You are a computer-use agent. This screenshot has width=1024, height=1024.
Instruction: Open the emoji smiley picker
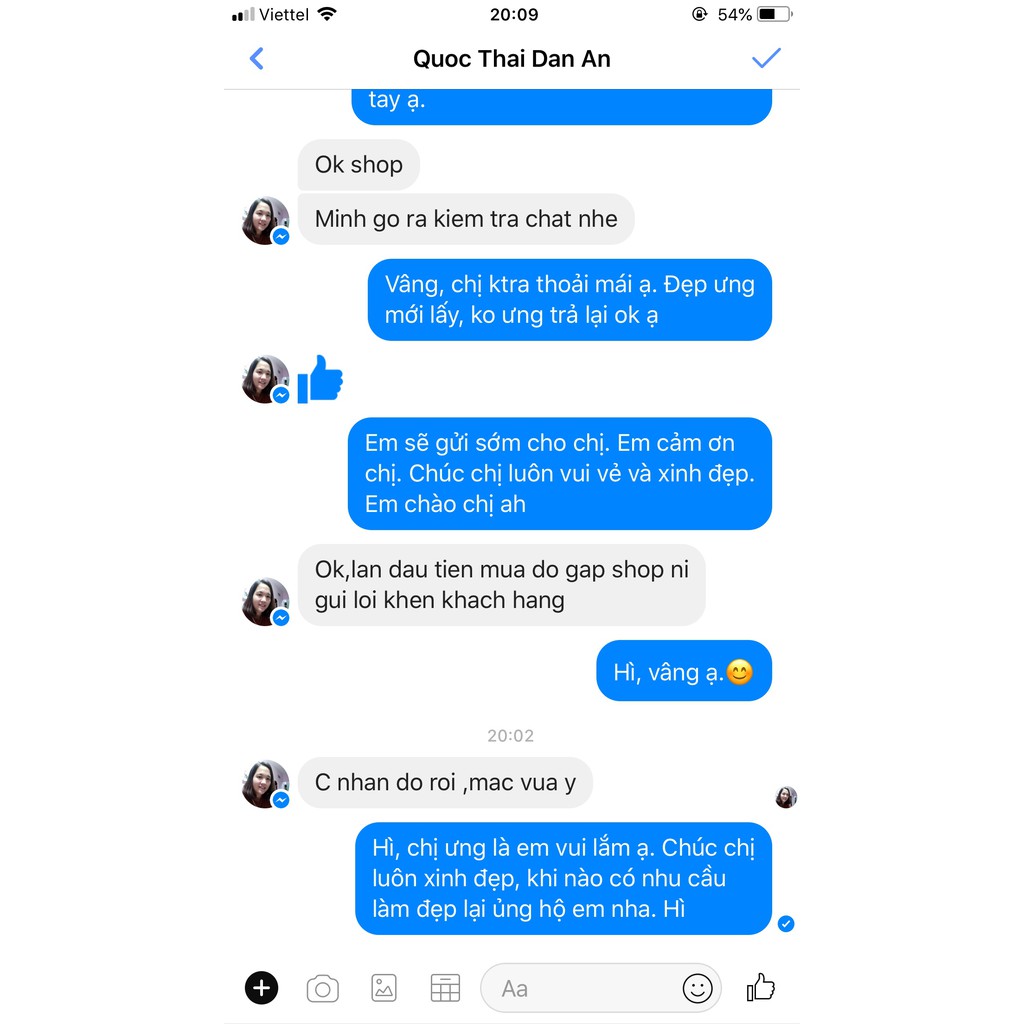click(697, 988)
